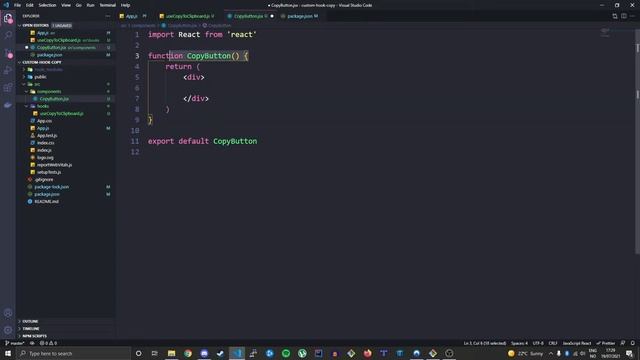Open the Source Control view
The width and height of the screenshot is (640, 360).
8,53
